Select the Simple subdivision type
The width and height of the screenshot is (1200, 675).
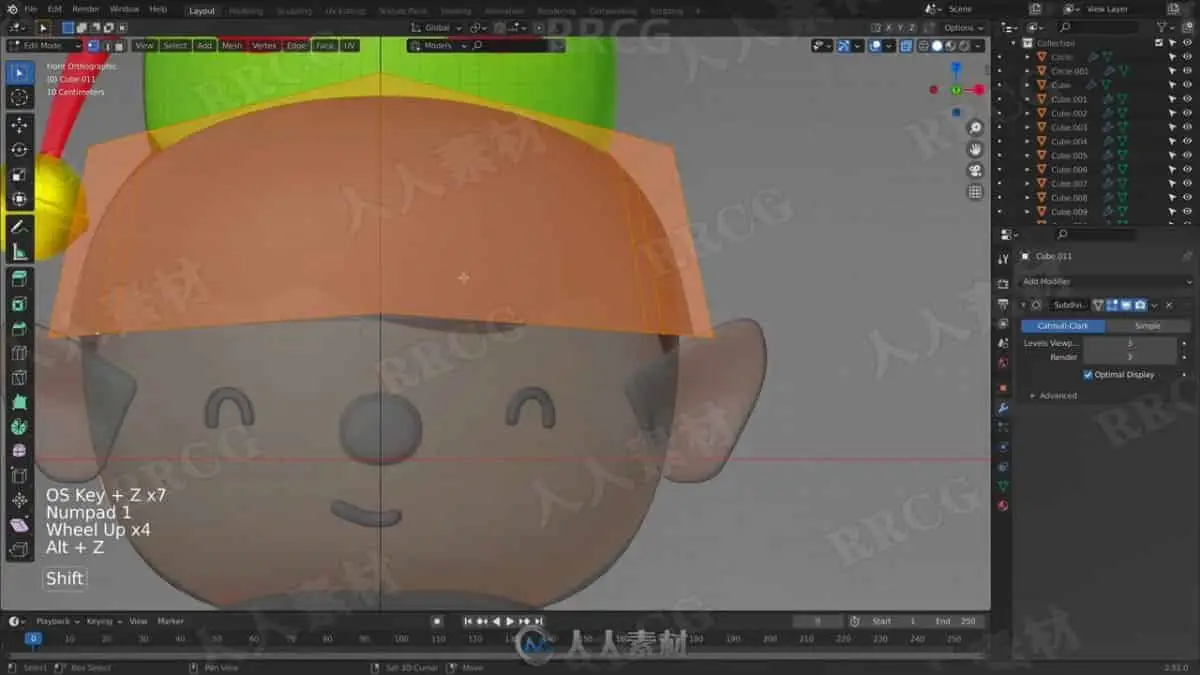click(1148, 326)
